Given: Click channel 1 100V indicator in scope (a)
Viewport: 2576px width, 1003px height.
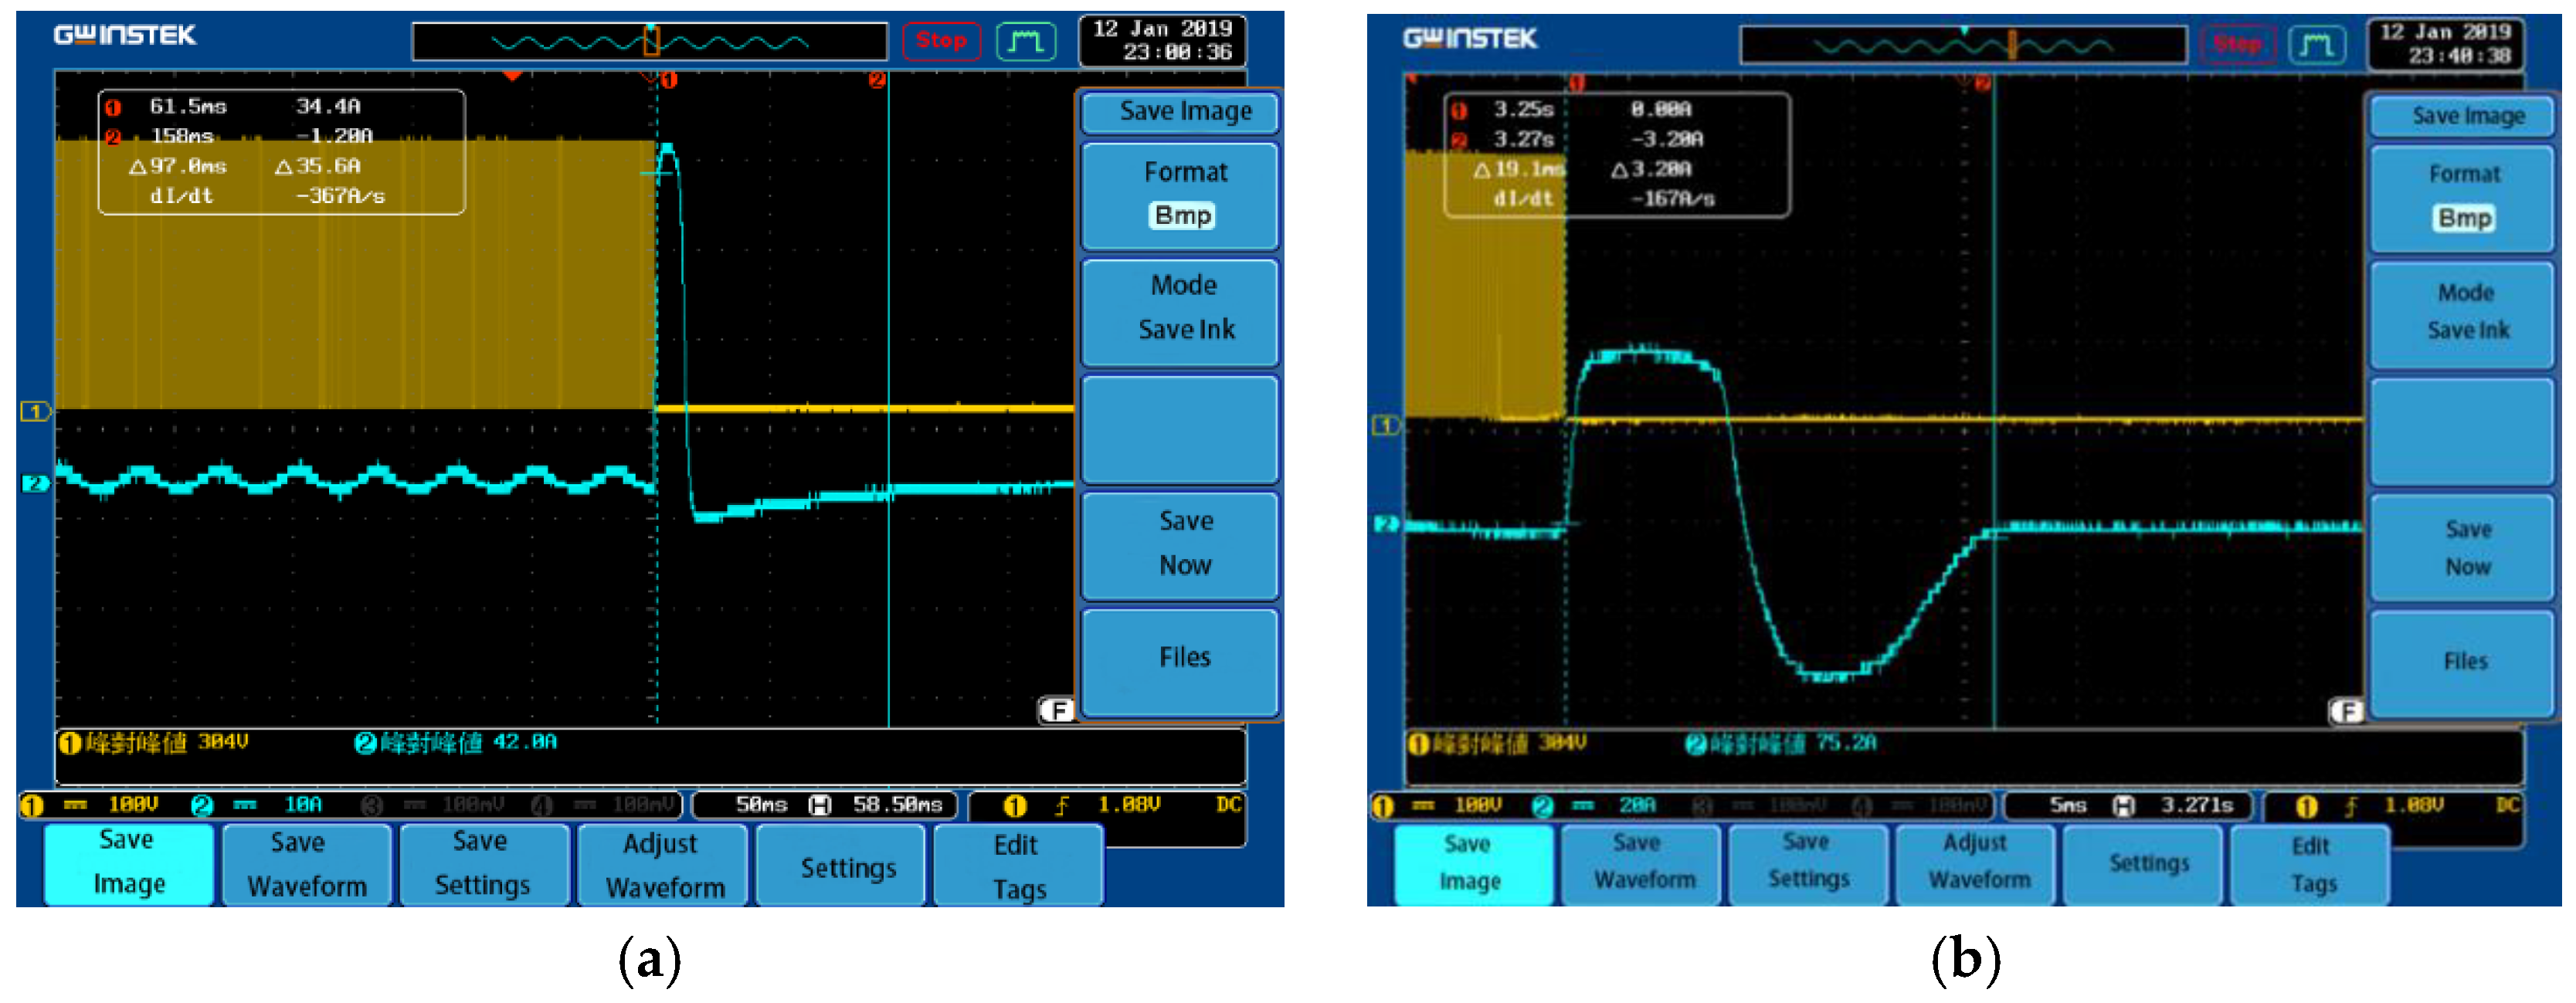Looking at the screenshot, I should tap(91, 805).
